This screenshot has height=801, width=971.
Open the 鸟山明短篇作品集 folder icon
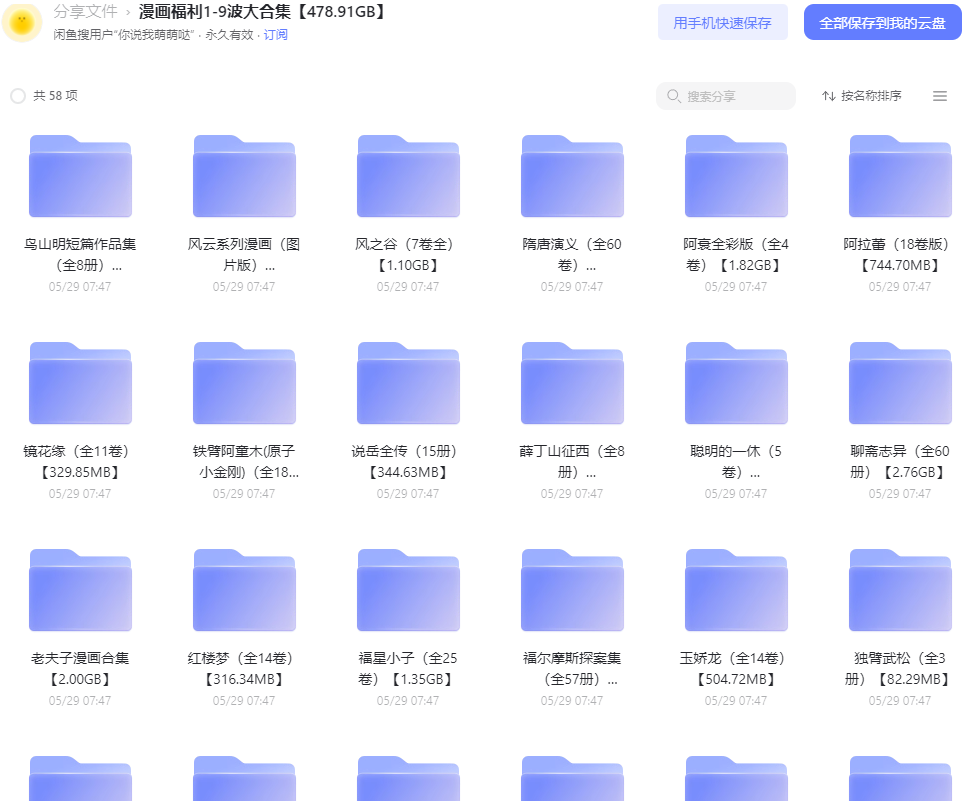tap(81, 176)
